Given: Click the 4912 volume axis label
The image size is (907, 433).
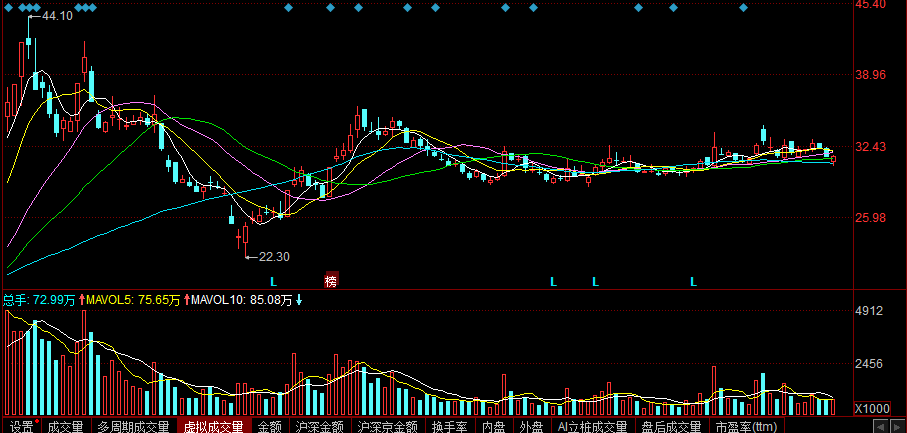Looking at the screenshot, I should (871, 311).
